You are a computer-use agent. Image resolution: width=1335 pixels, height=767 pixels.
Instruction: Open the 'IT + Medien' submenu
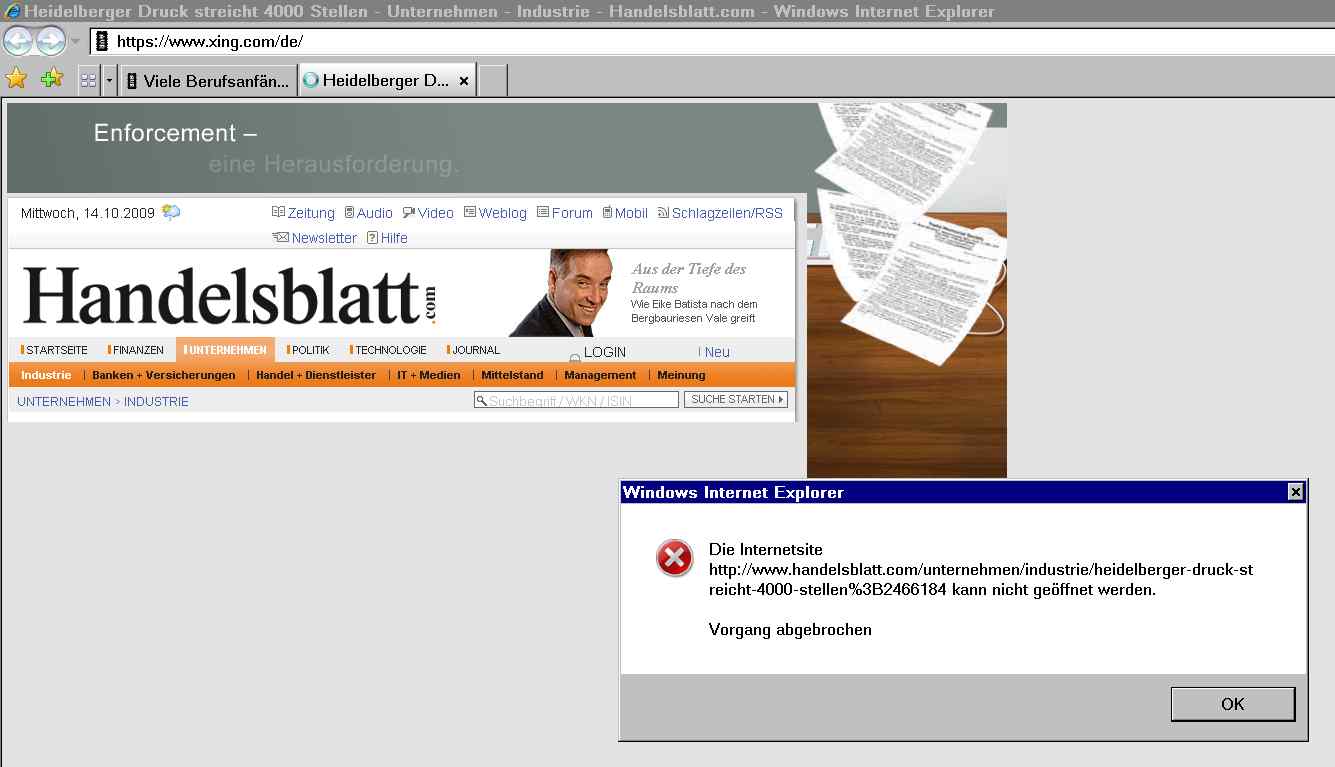tap(429, 375)
